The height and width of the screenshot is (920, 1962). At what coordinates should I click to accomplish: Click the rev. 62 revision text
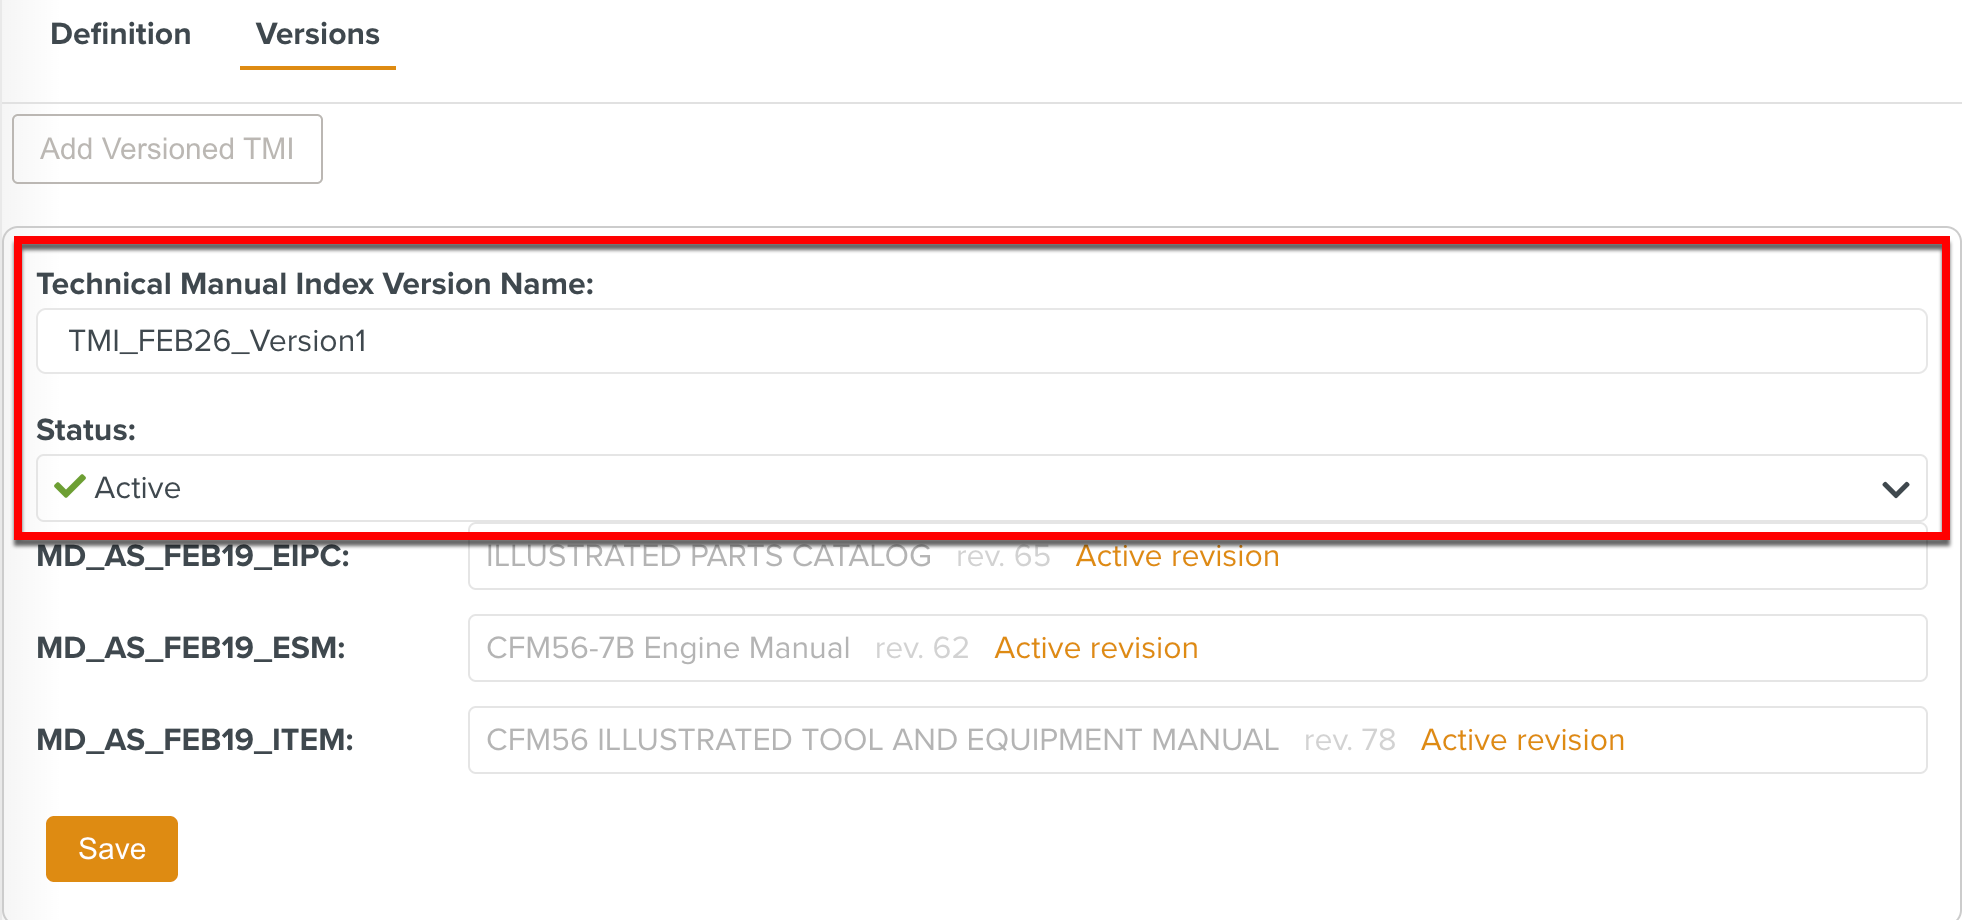922,648
